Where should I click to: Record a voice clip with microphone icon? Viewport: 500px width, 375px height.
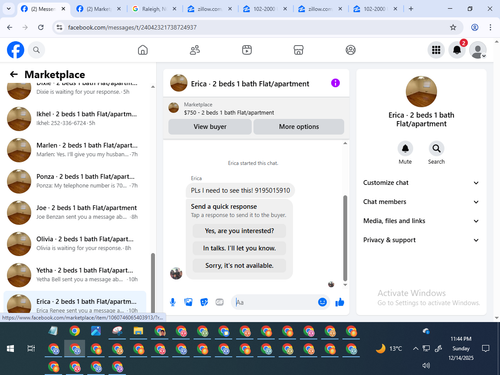[173, 302]
